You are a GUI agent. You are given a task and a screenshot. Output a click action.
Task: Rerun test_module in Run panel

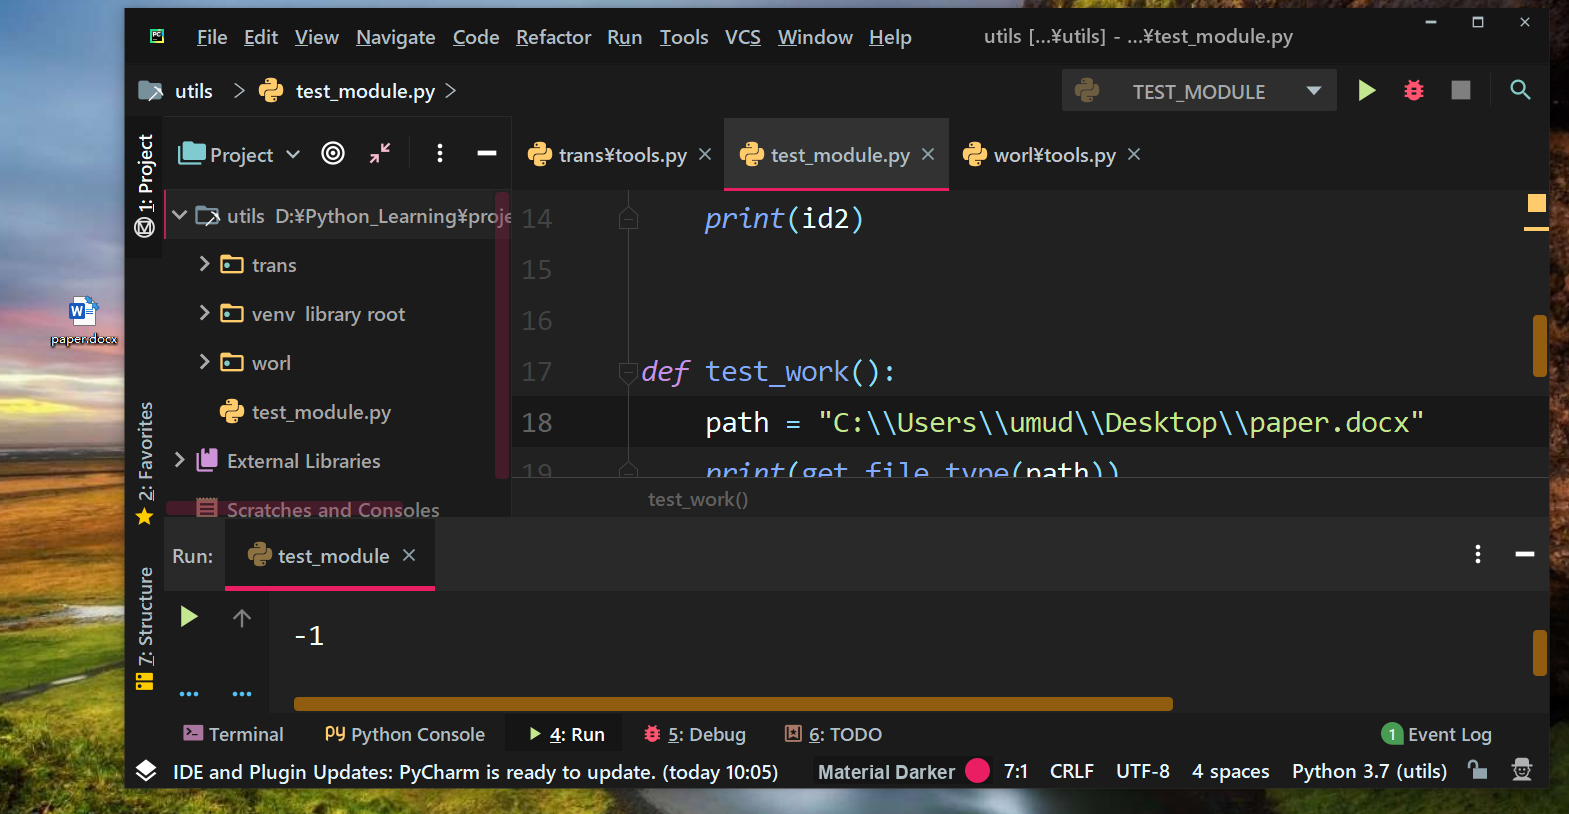189,617
